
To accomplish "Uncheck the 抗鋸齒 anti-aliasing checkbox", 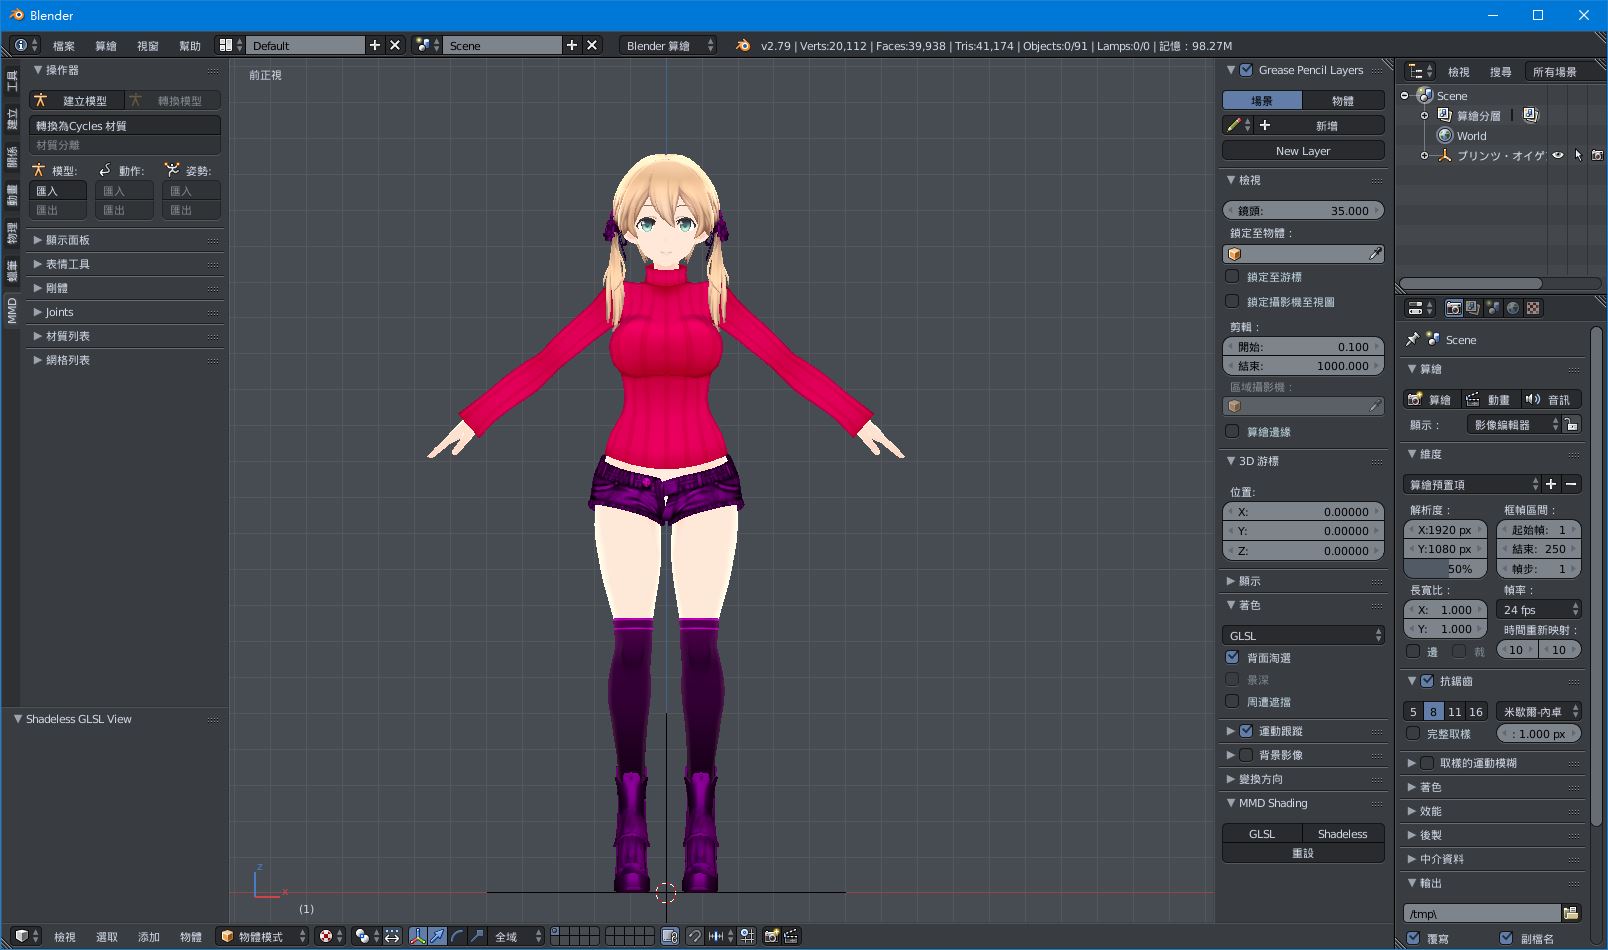I will pyautogui.click(x=1425, y=680).
